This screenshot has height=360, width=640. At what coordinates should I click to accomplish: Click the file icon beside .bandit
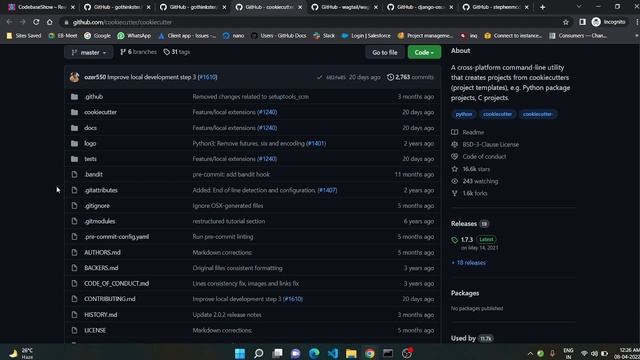click(74, 174)
